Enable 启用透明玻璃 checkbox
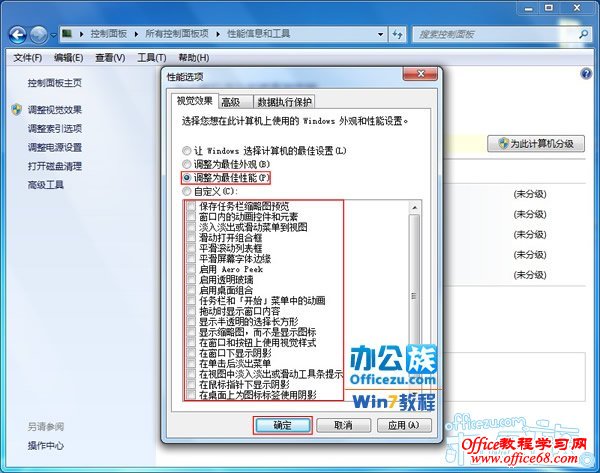The image size is (600, 473). 191,280
